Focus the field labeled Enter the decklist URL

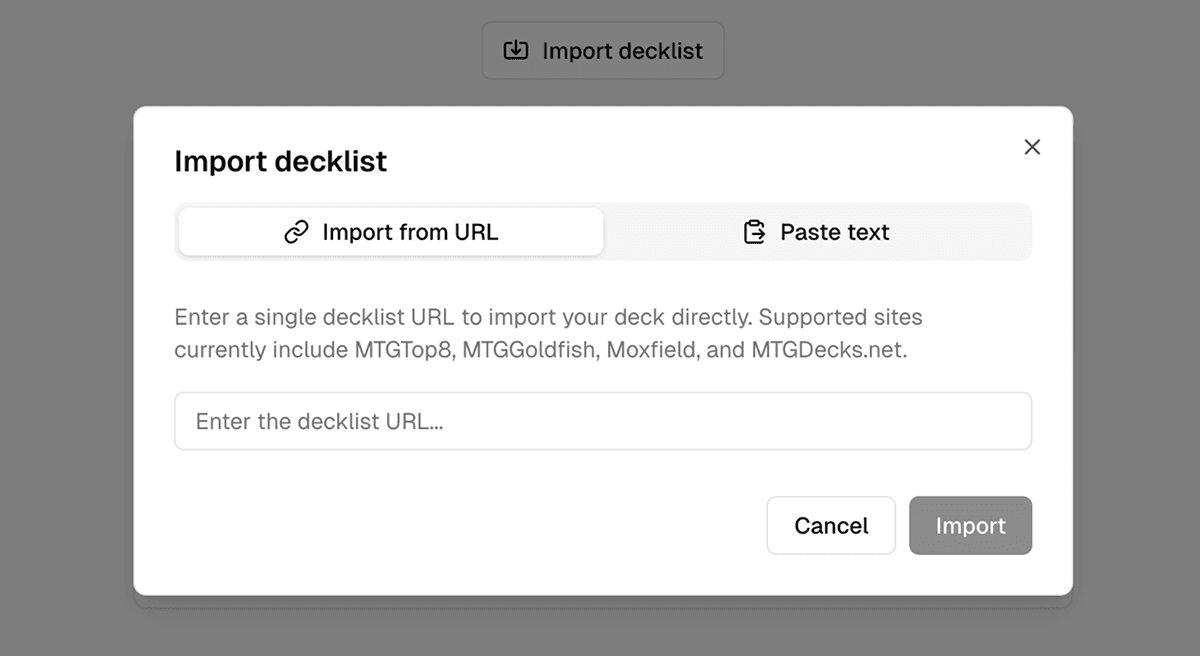602,421
